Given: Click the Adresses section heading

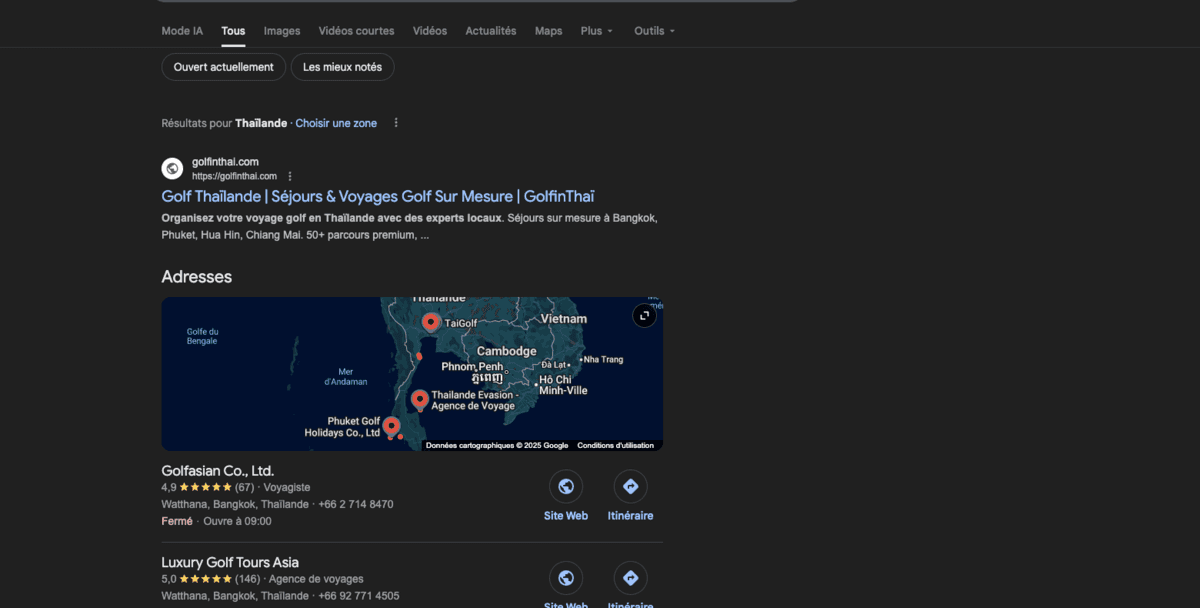Looking at the screenshot, I should click(x=197, y=277).
